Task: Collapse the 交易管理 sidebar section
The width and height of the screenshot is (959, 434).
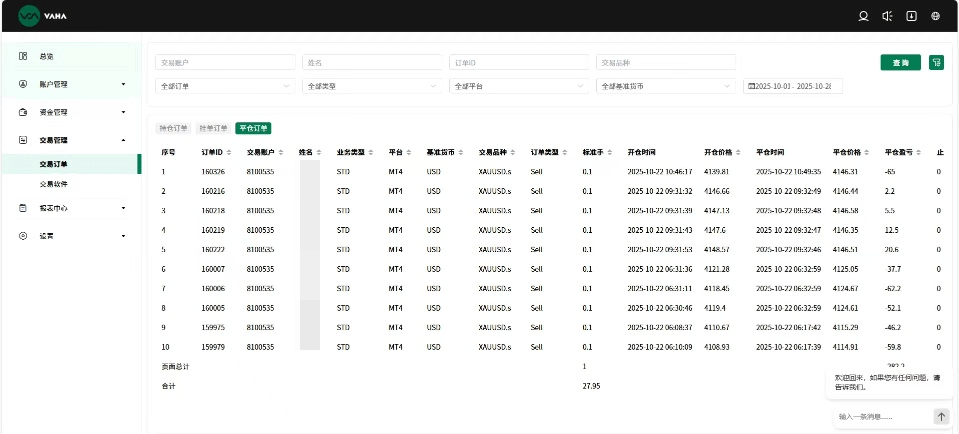Action: click(70, 141)
